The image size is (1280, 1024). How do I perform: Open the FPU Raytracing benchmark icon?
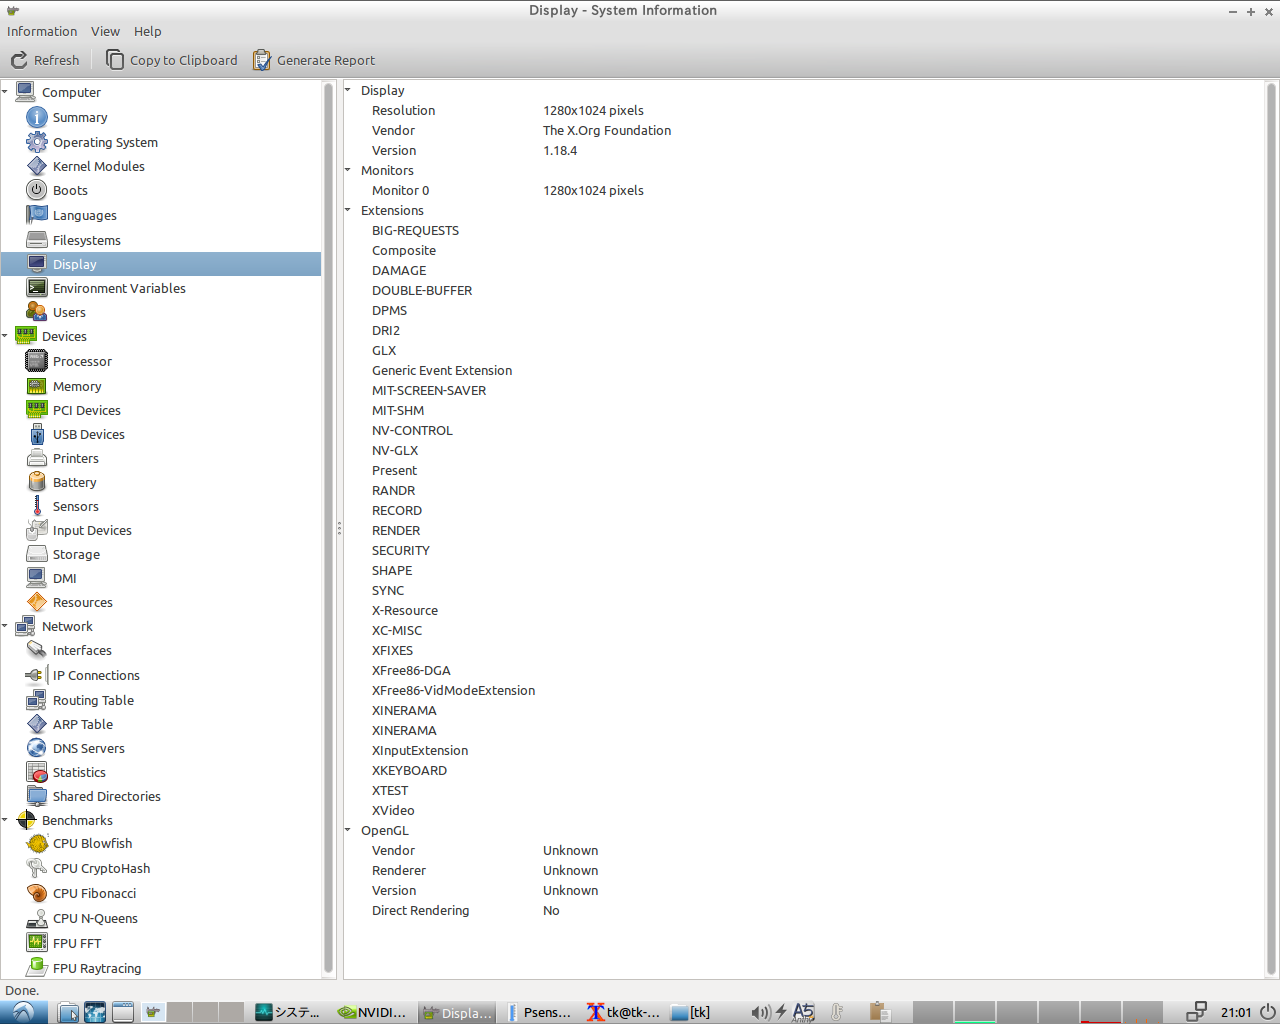(36, 968)
